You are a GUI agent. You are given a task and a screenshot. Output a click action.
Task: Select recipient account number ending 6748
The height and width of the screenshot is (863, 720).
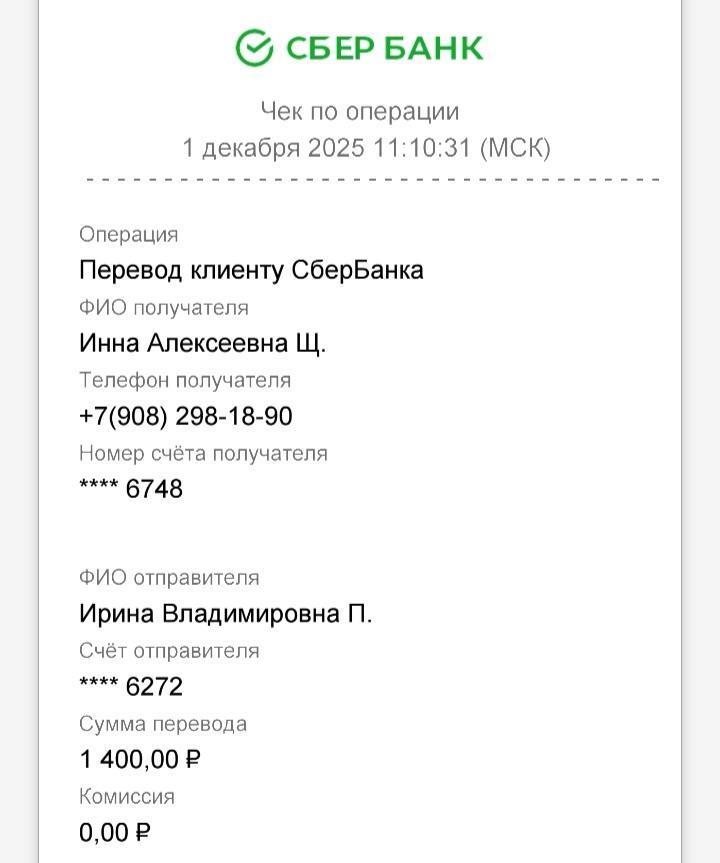coord(131,489)
